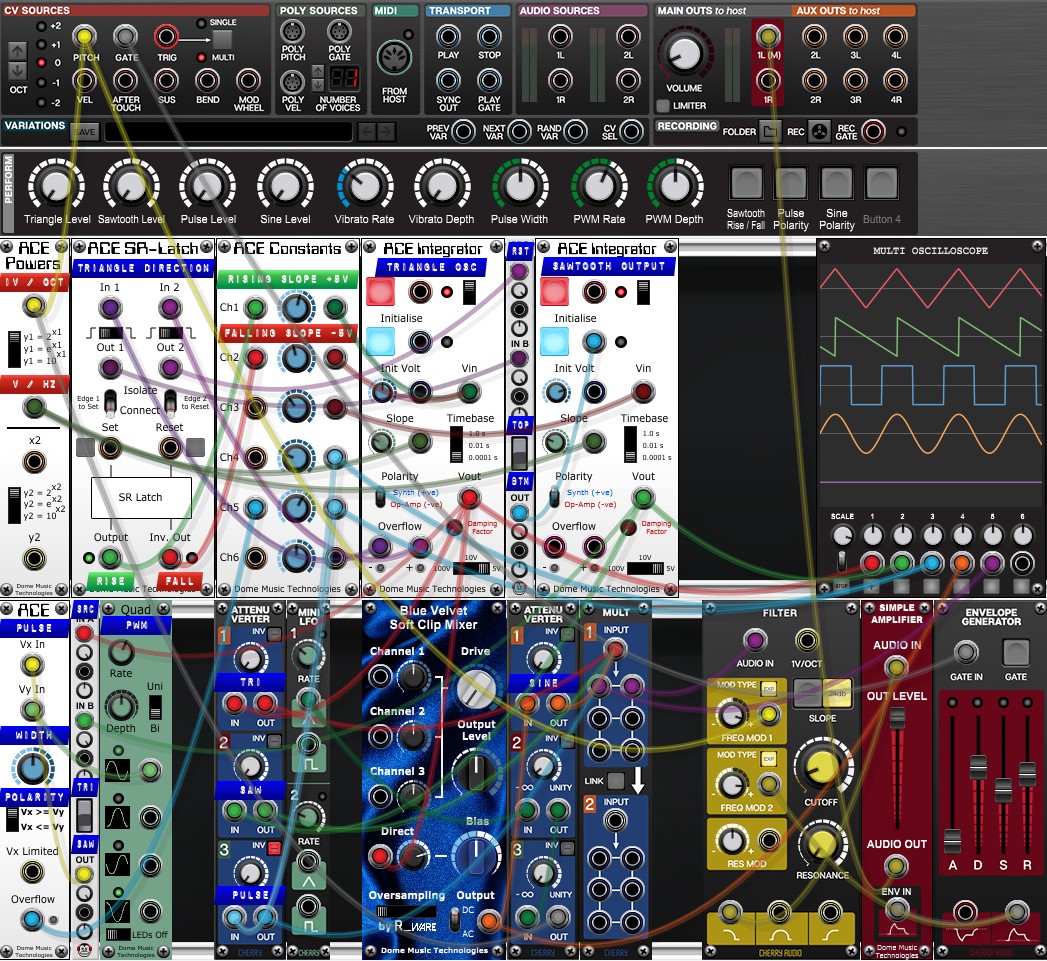Switch the filter SLOPE to 24db
Viewport: 1047px width, 961px height.
pyautogui.click(x=837, y=694)
